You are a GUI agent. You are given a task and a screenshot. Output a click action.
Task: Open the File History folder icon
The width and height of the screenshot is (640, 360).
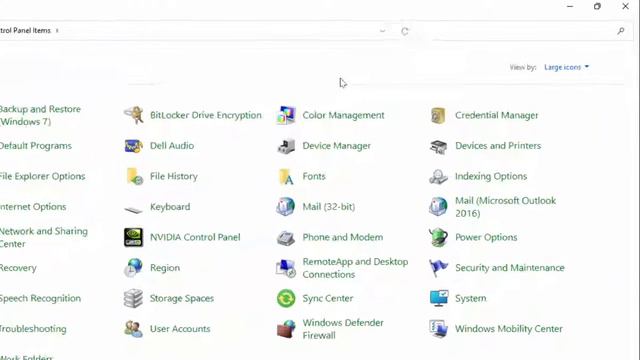(x=134, y=176)
